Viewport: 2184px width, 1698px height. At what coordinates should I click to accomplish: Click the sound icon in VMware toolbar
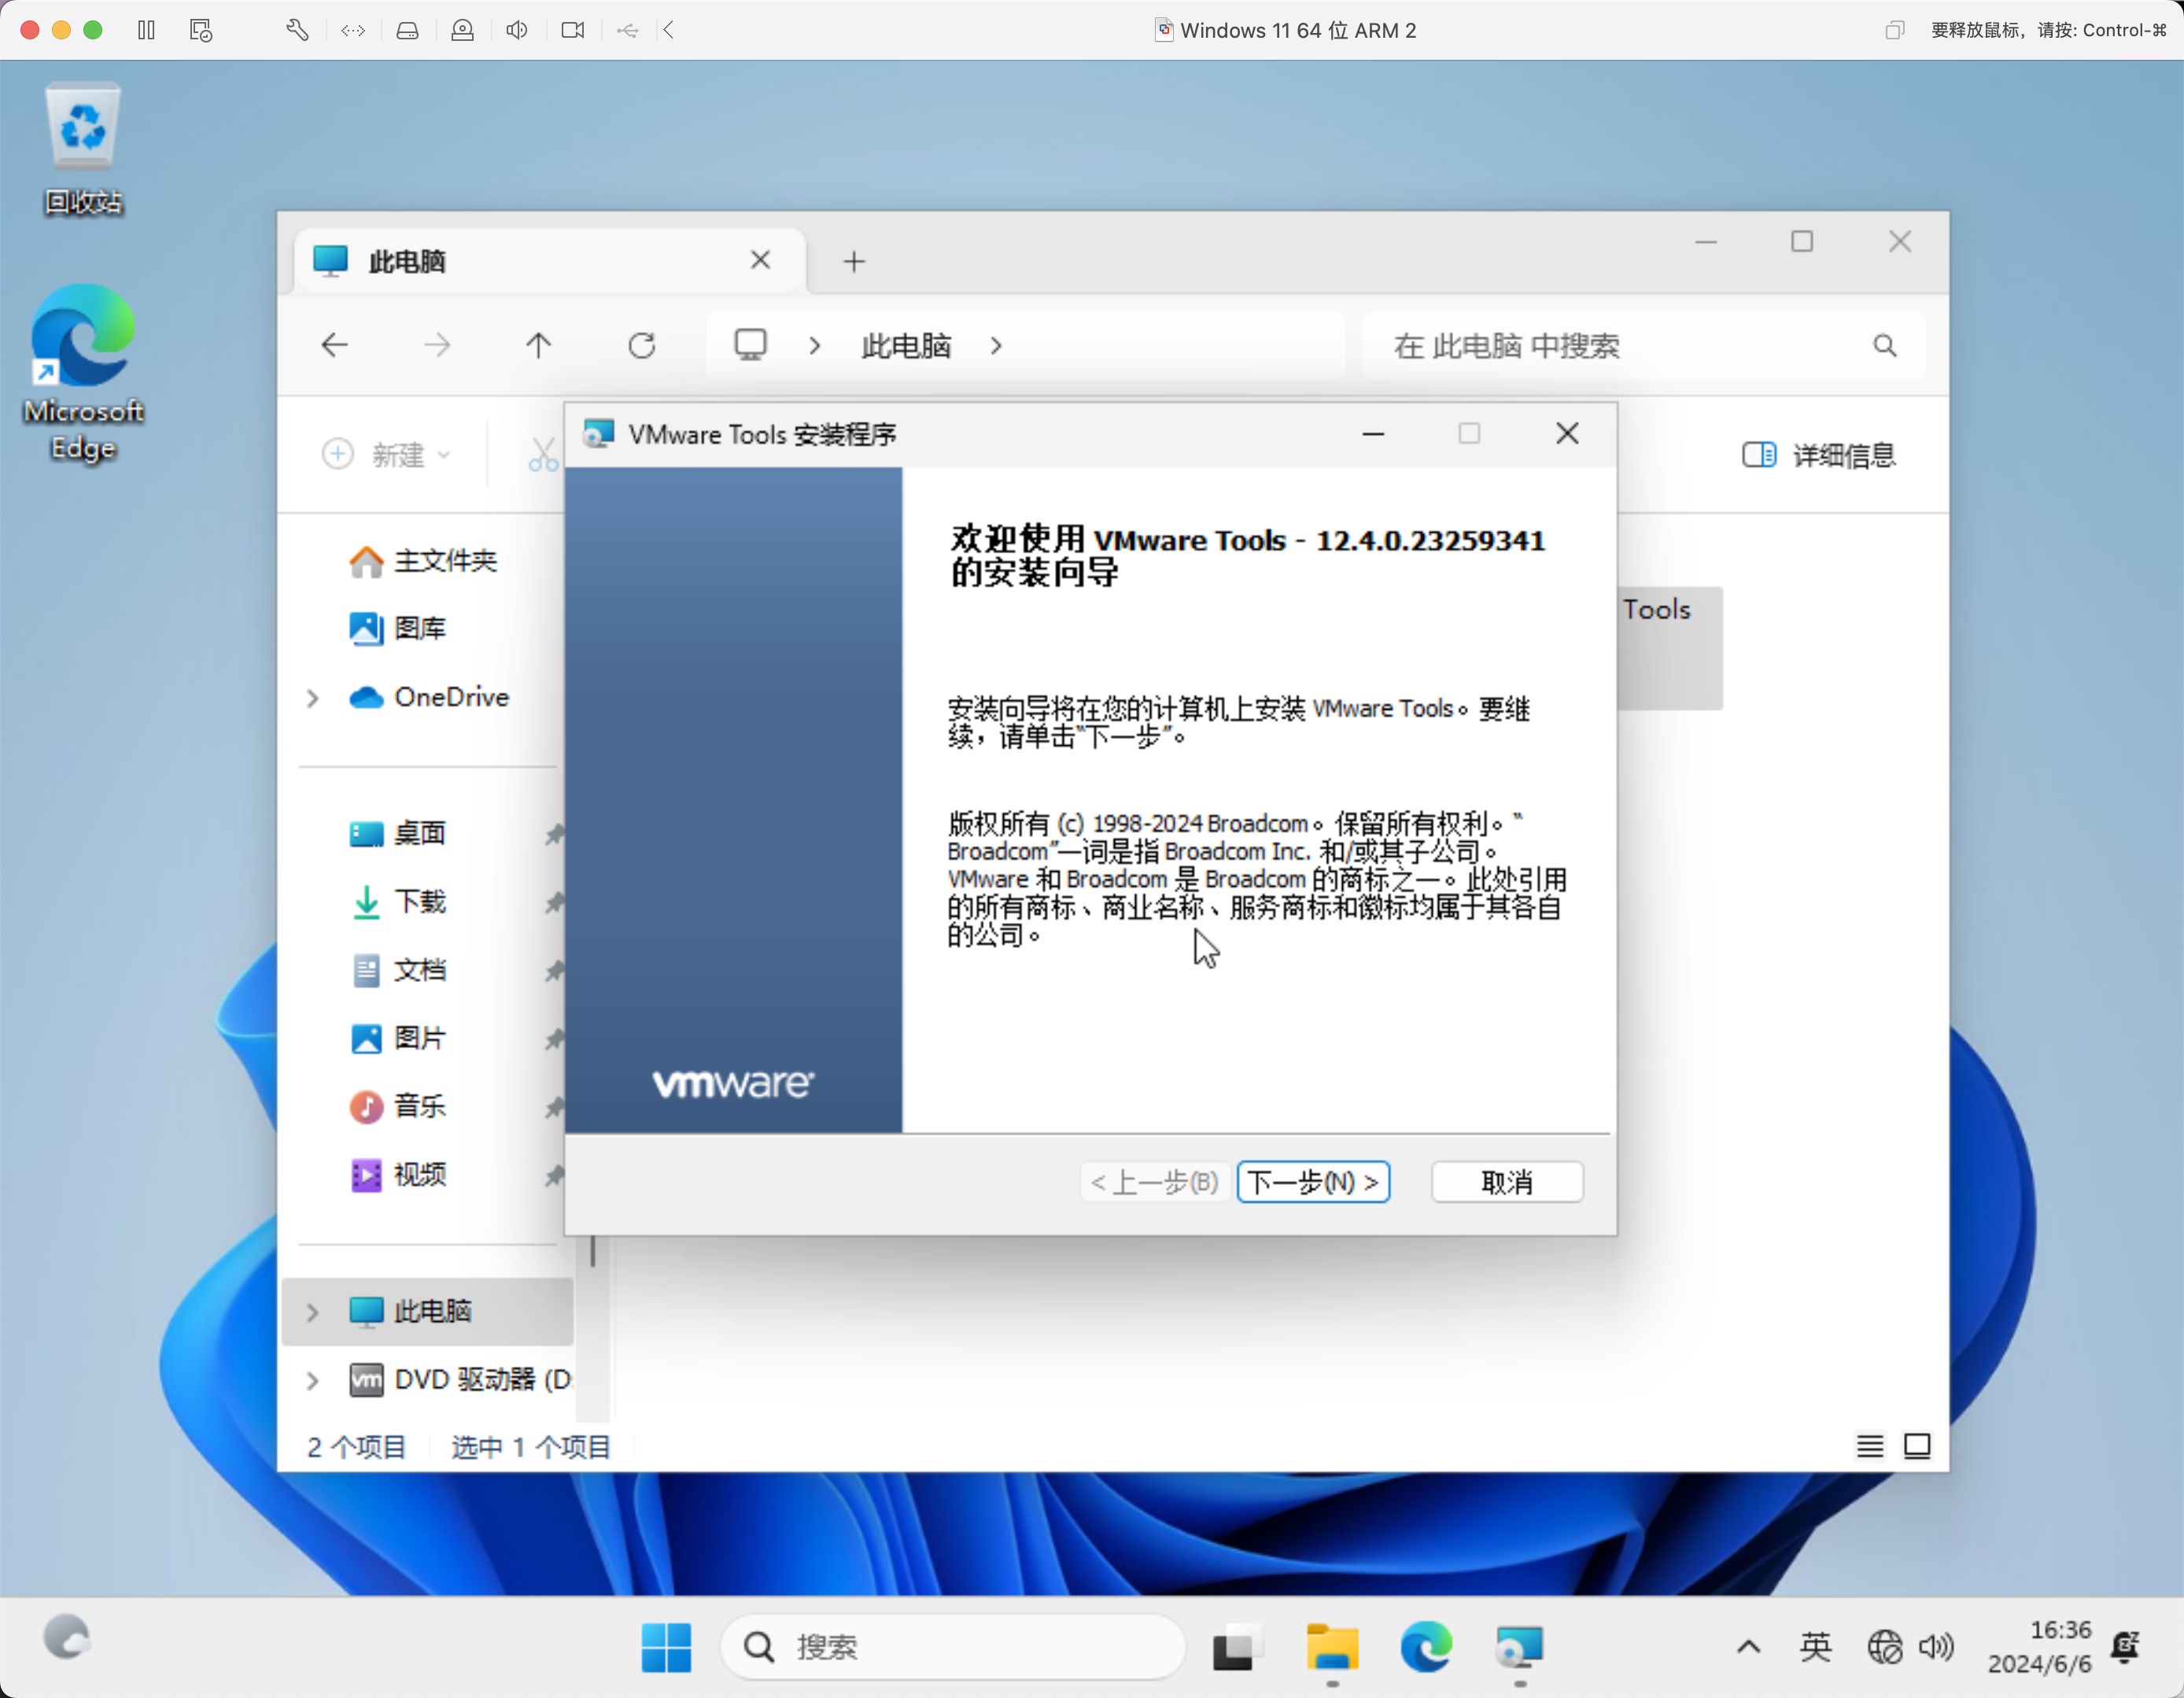coord(517,30)
